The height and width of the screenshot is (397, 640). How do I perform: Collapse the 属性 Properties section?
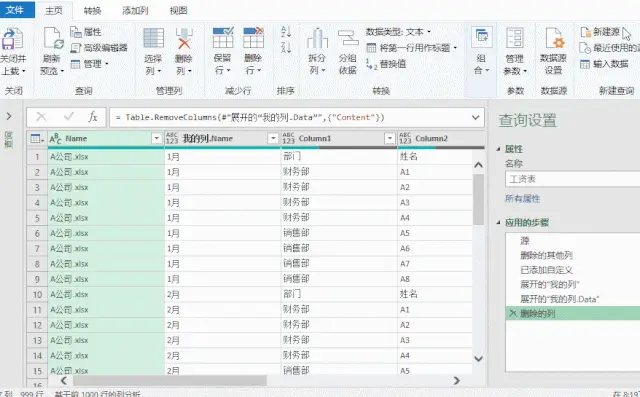(498, 149)
